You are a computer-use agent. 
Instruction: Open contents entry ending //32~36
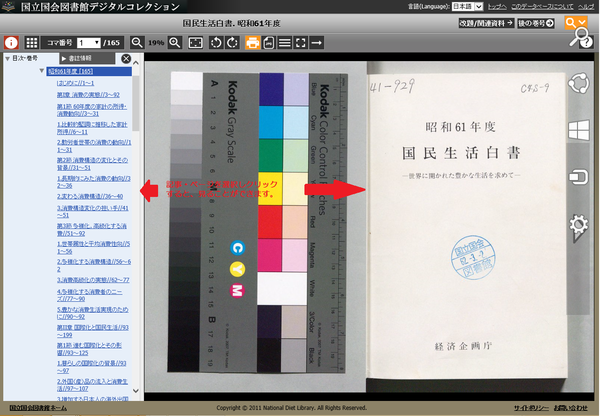(x=93, y=182)
